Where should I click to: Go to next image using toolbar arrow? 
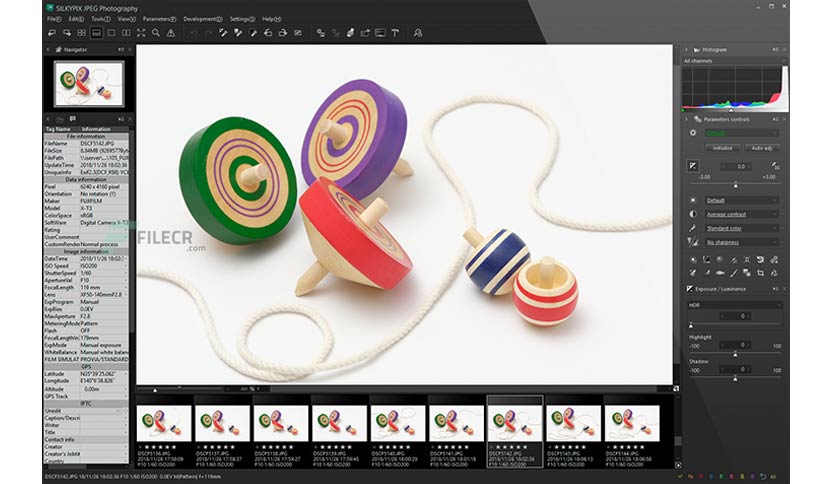point(67,33)
